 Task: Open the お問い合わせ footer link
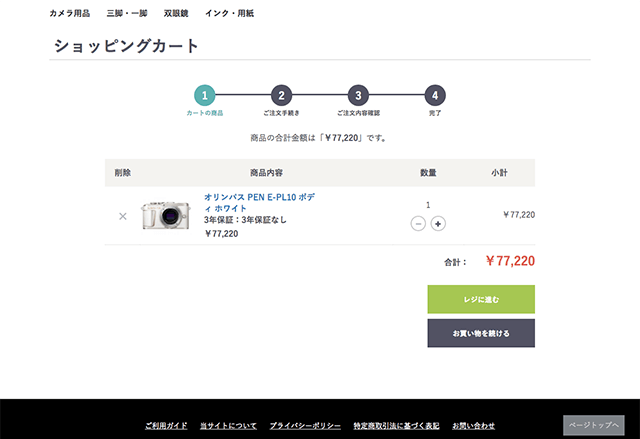pyautogui.click(x=473, y=426)
